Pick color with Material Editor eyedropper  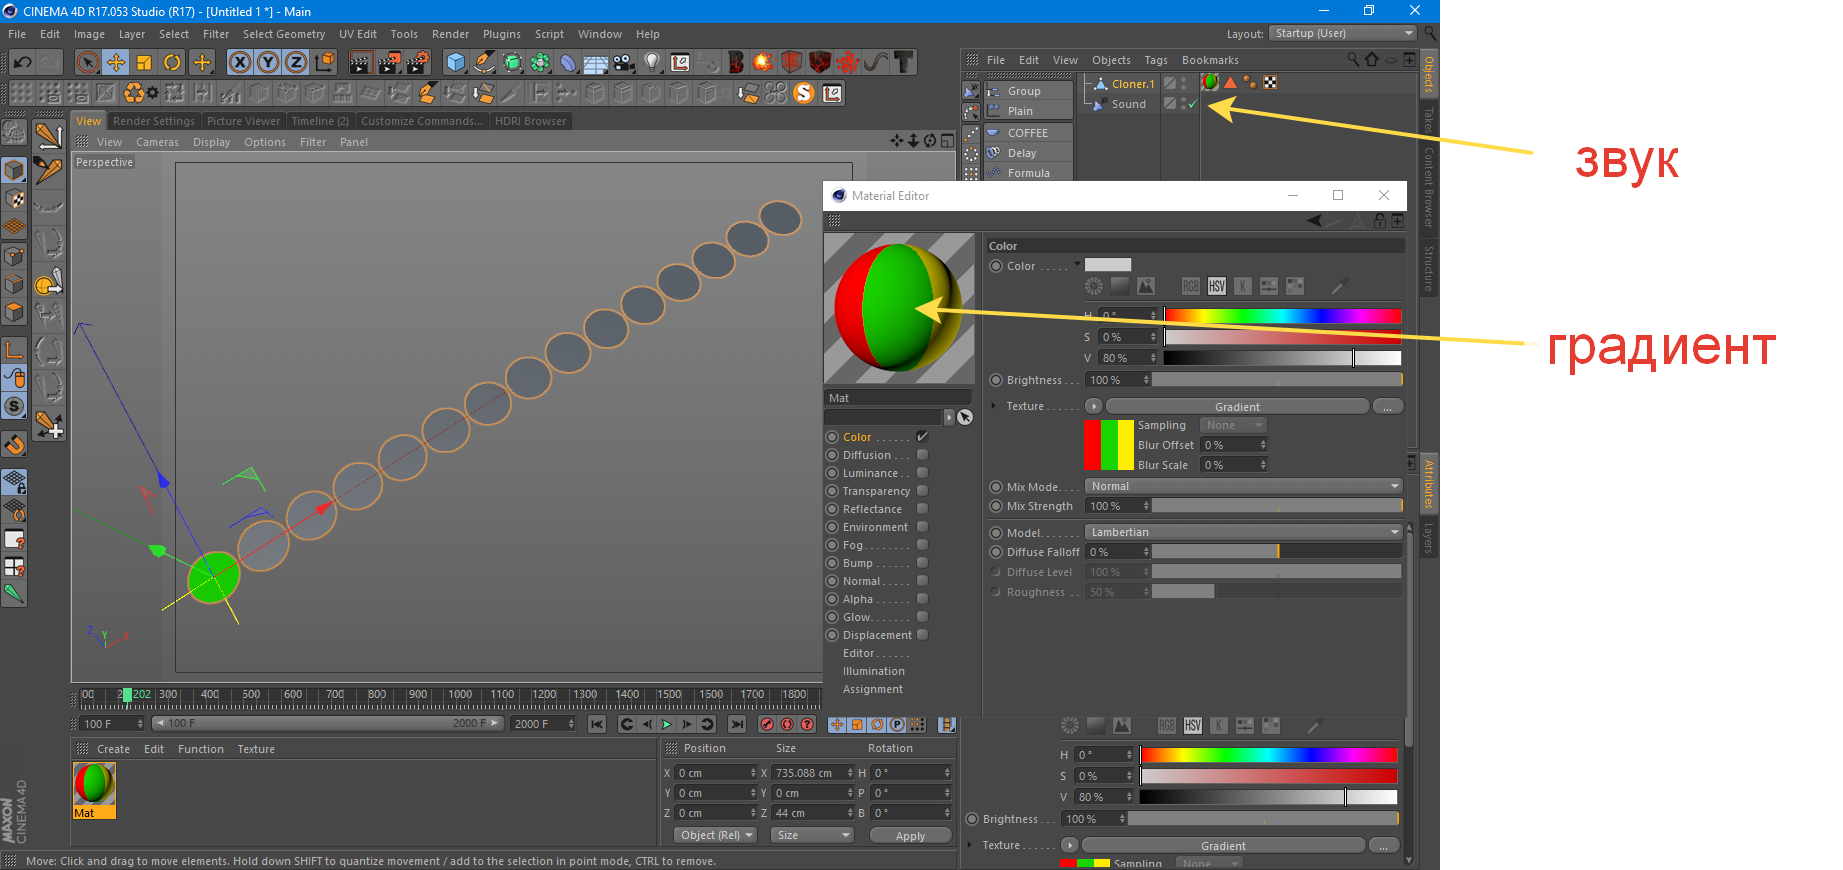click(x=1340, y=286)
